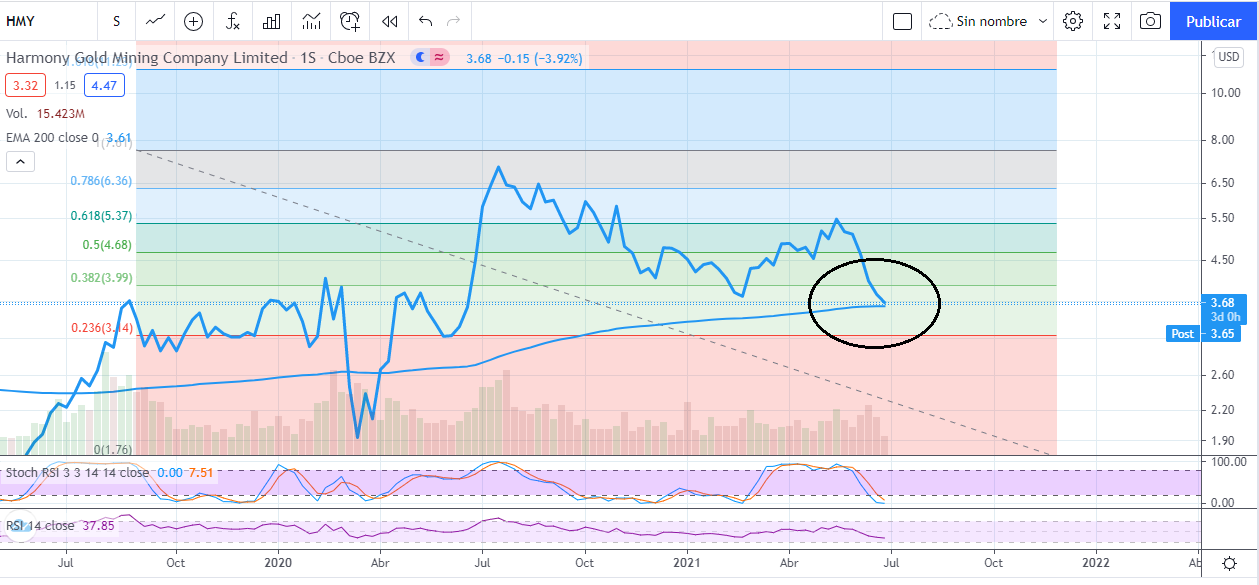Open the layout selection square icon

tap(902, 21)
